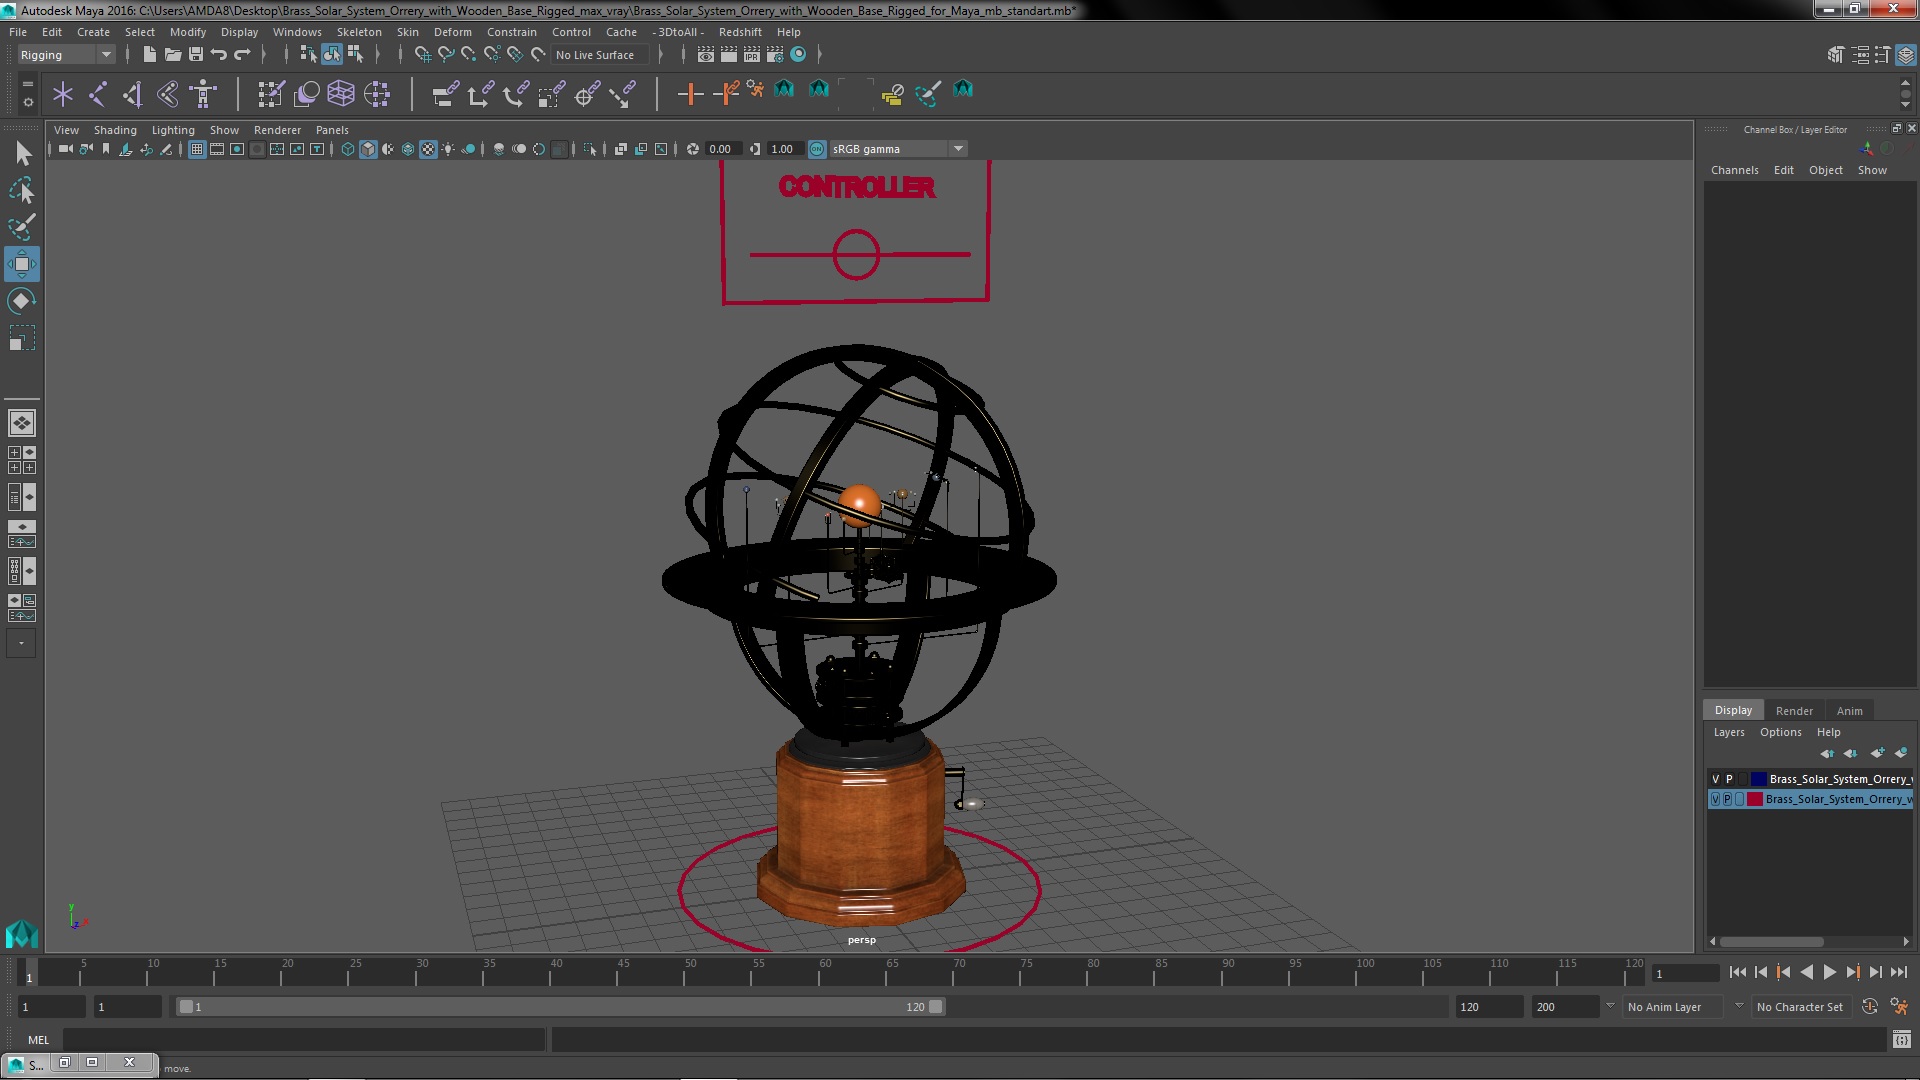This screenshot has height=1080, width=1920.
Task: Toggle color management ON button
Action: pyautogui.click(x=817, y=149)
